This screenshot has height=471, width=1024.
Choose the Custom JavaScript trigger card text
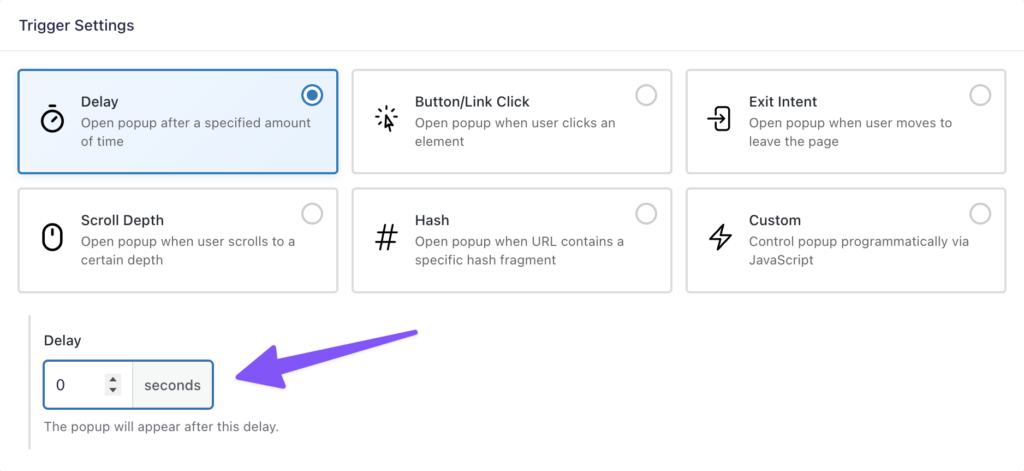pyautogui.click(x=858, y=250)
